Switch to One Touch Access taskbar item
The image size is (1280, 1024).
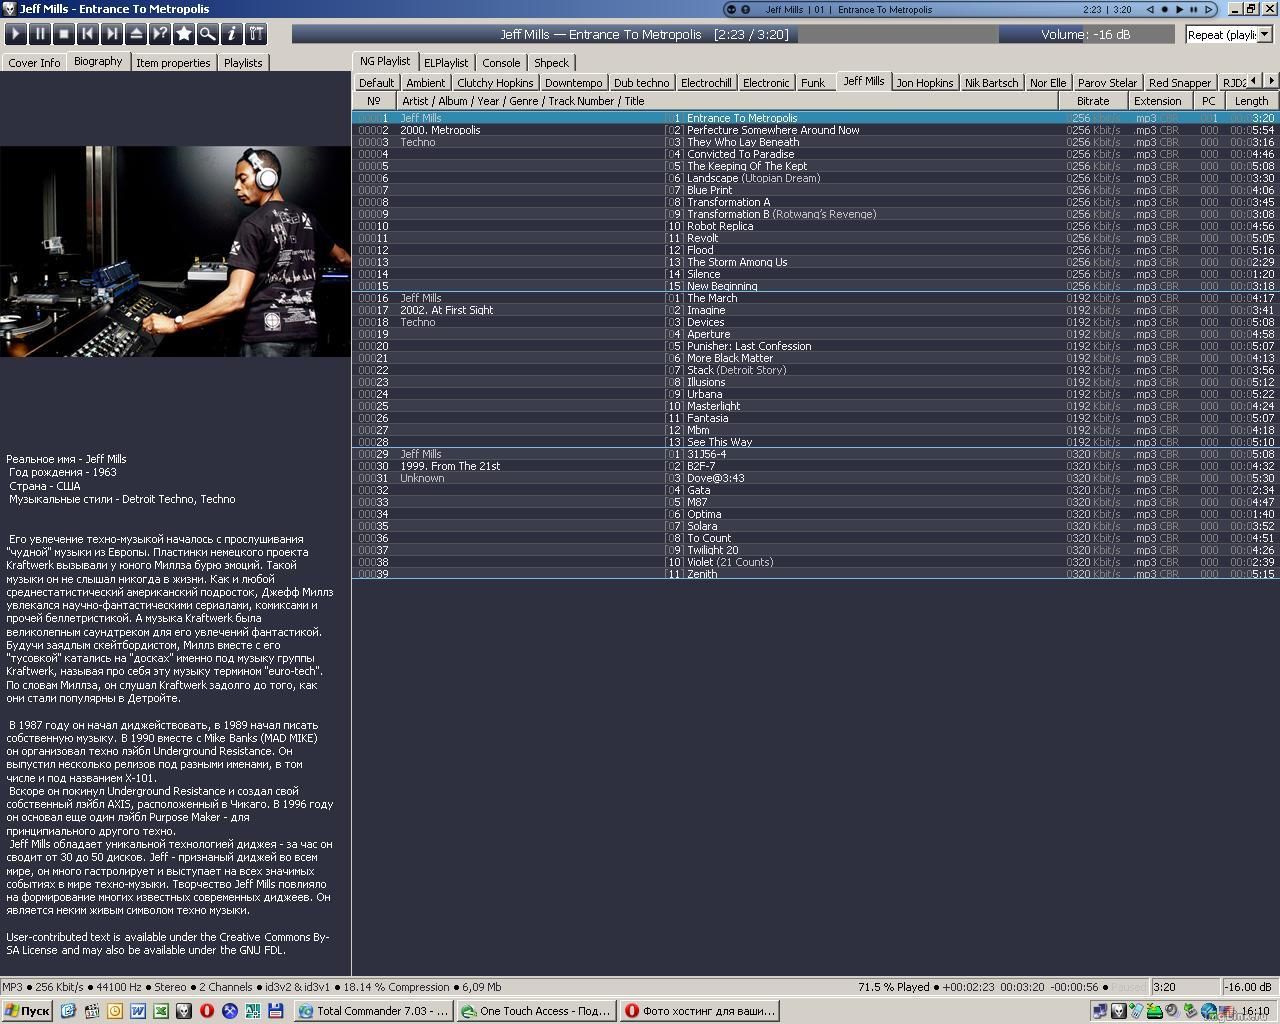(535, 1011)
